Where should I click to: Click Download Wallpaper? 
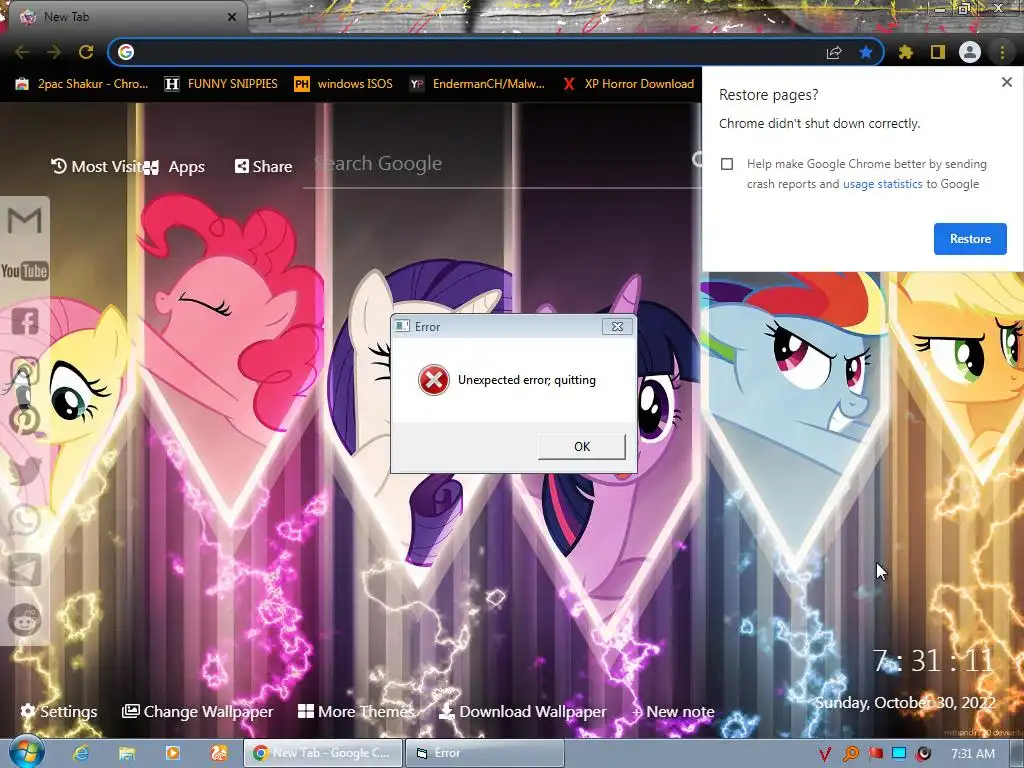[522, 711]
